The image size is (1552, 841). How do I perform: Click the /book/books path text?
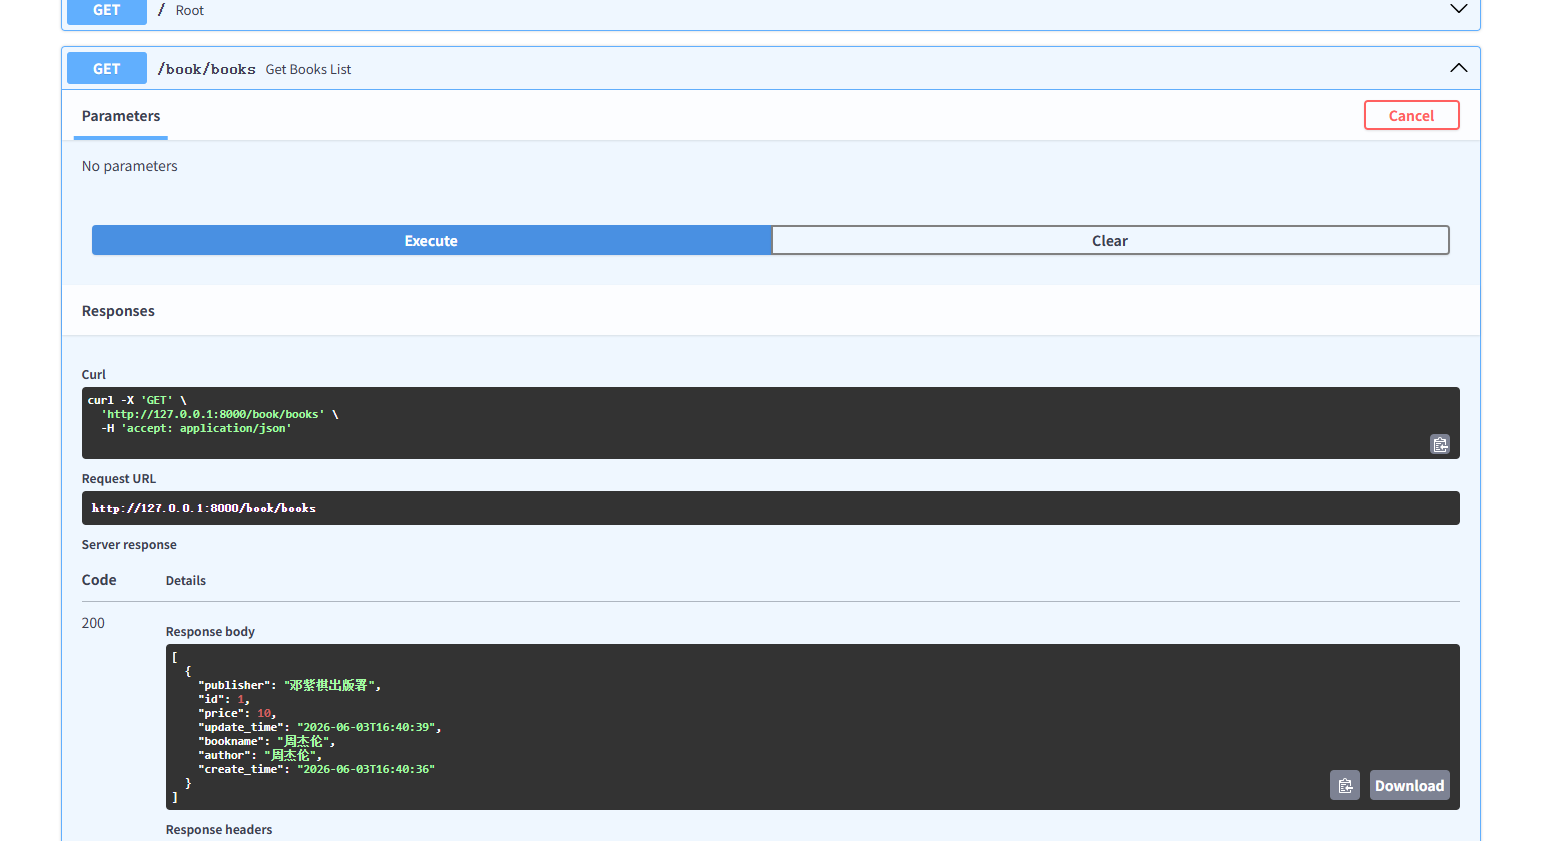206,69
